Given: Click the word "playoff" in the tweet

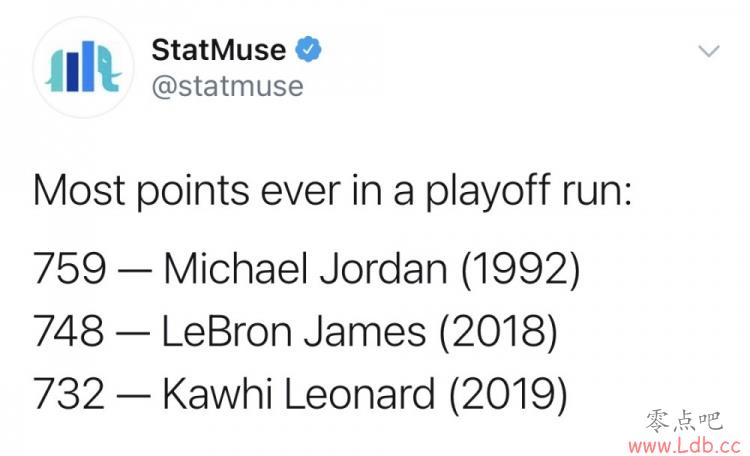Looking at the screenshot, I should pos(487,191).
